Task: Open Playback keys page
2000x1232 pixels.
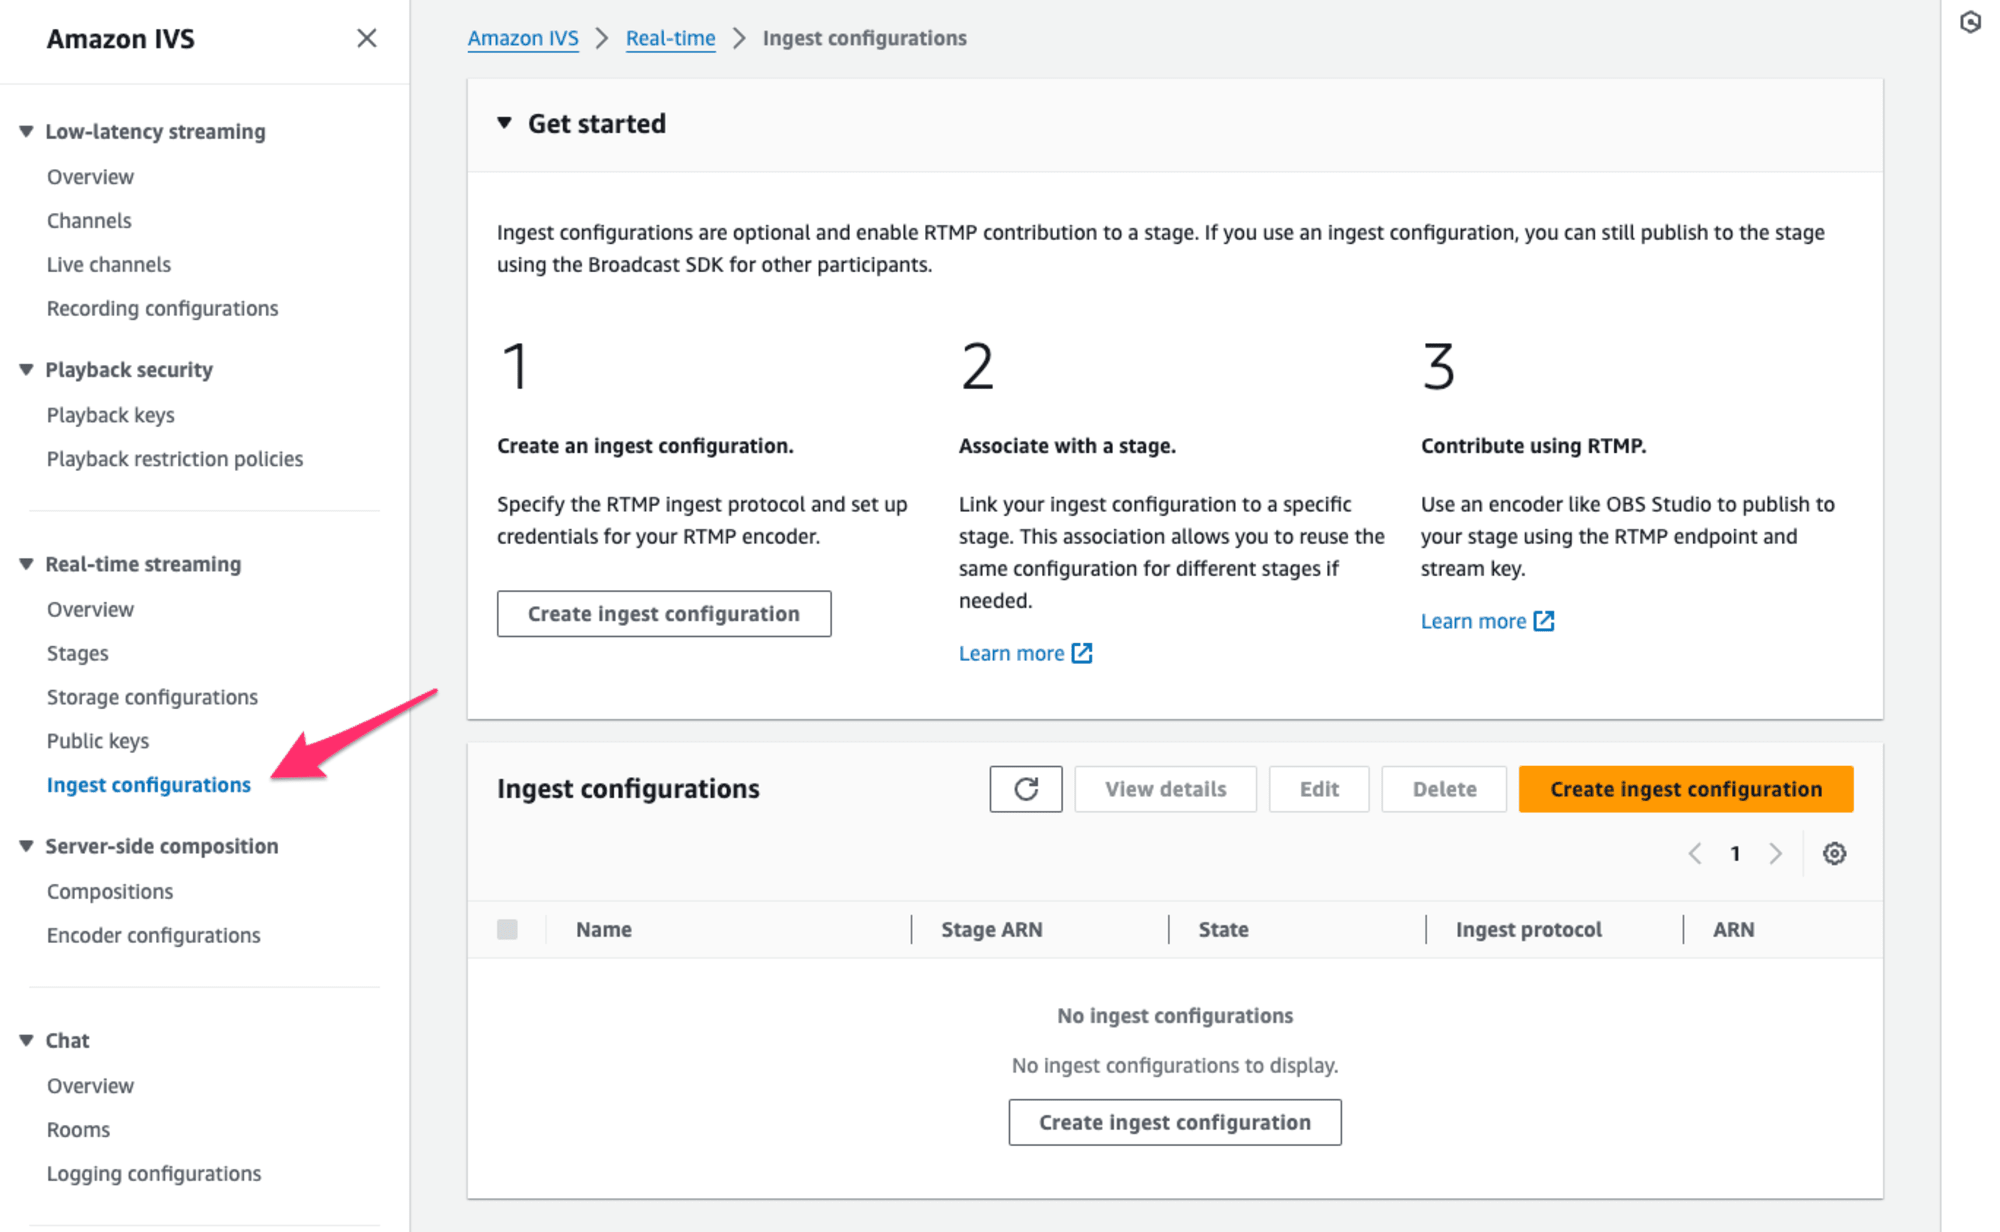Action: (110, 414)
